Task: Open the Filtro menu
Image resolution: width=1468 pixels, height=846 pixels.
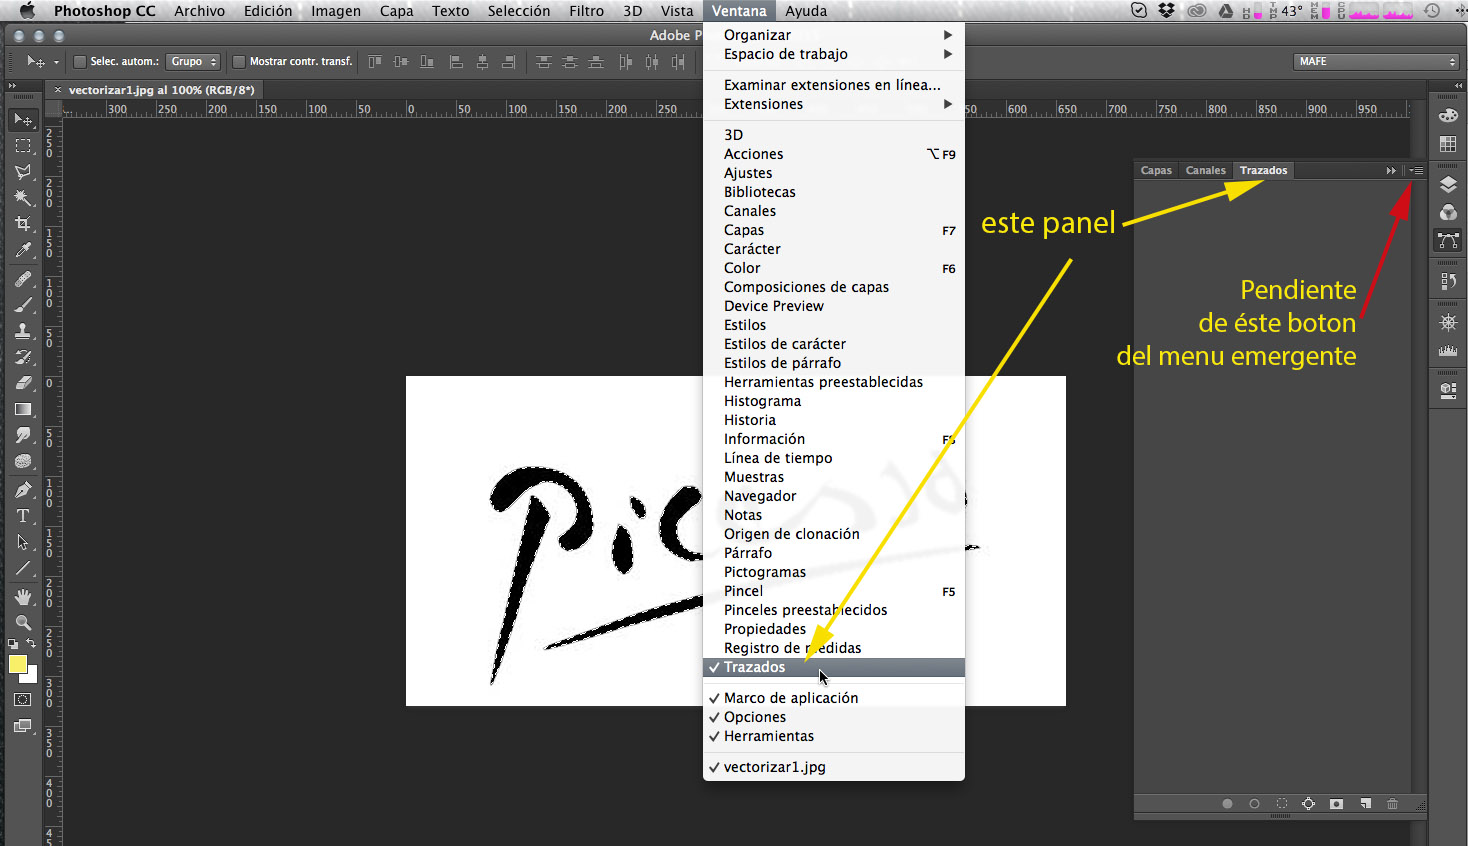Action: click(586, 11)
